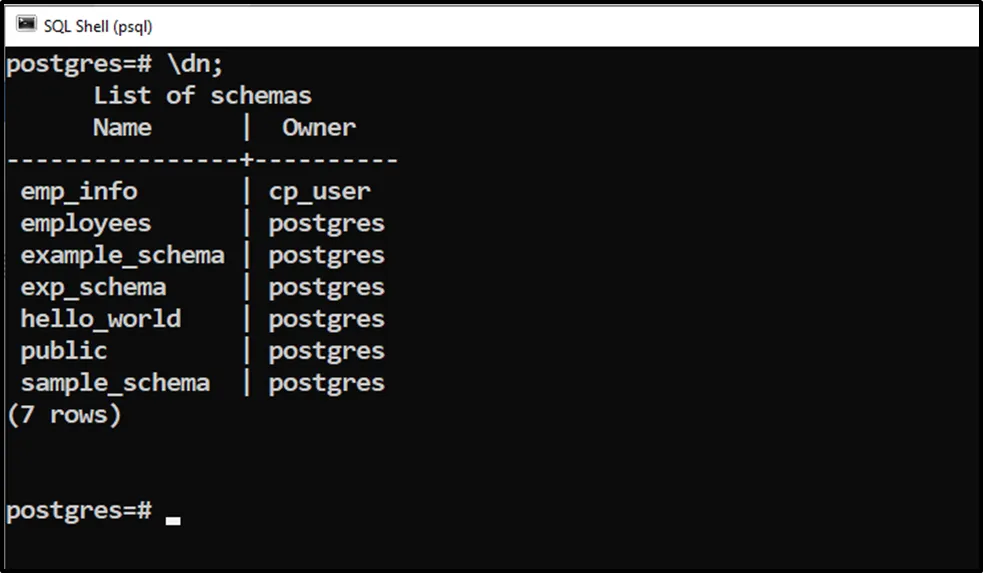Click the blinking cursor at the bottom prompt
The width and height of the screenshot is (983, 573).
pyautogui.click(x=173, y=520)
